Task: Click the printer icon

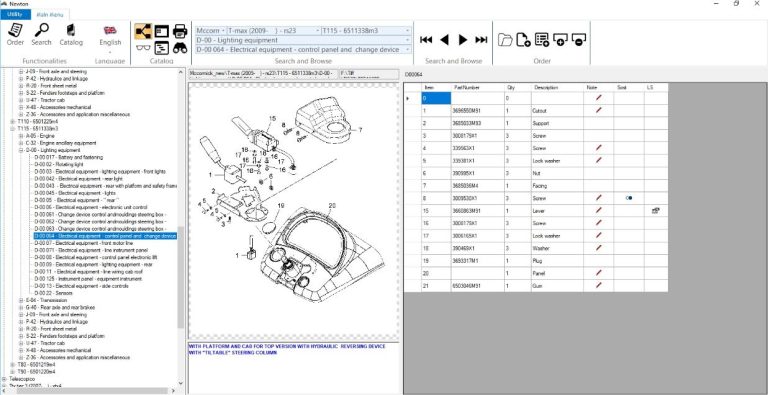Action: (x=180, y=31)
